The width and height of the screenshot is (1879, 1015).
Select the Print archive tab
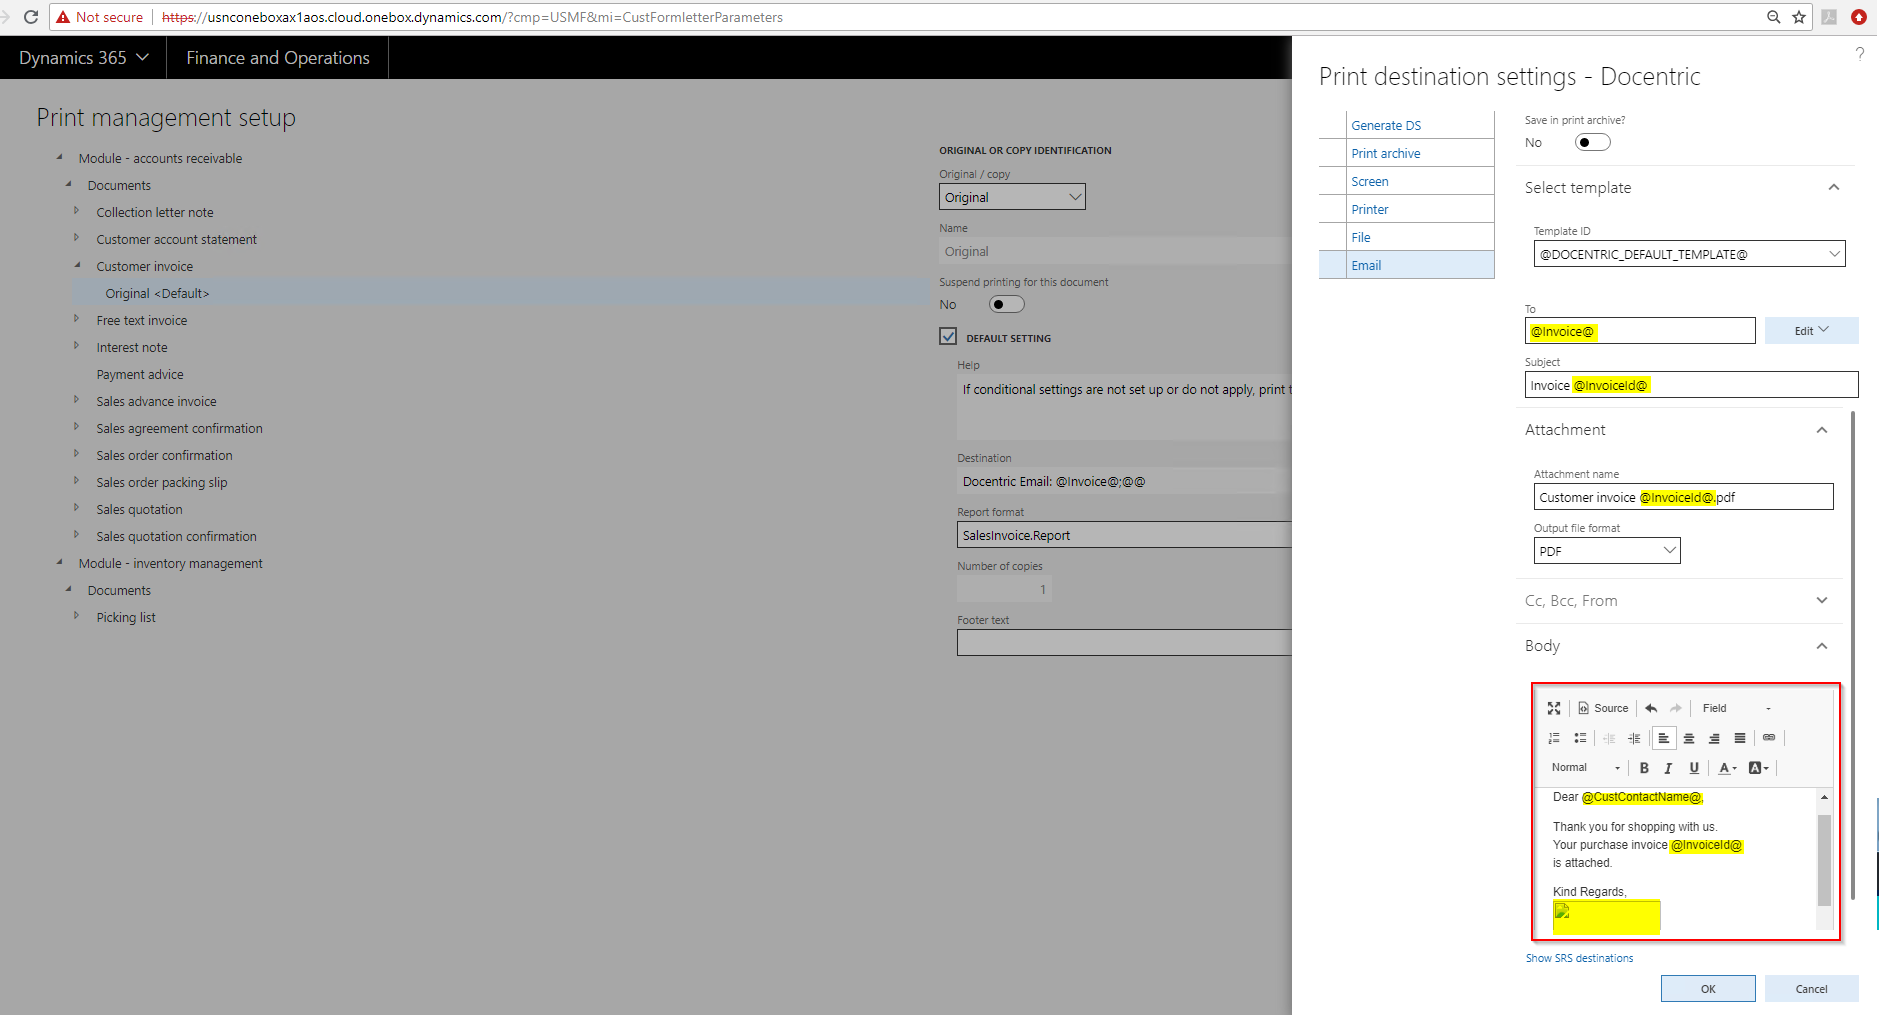[1386, 153]
